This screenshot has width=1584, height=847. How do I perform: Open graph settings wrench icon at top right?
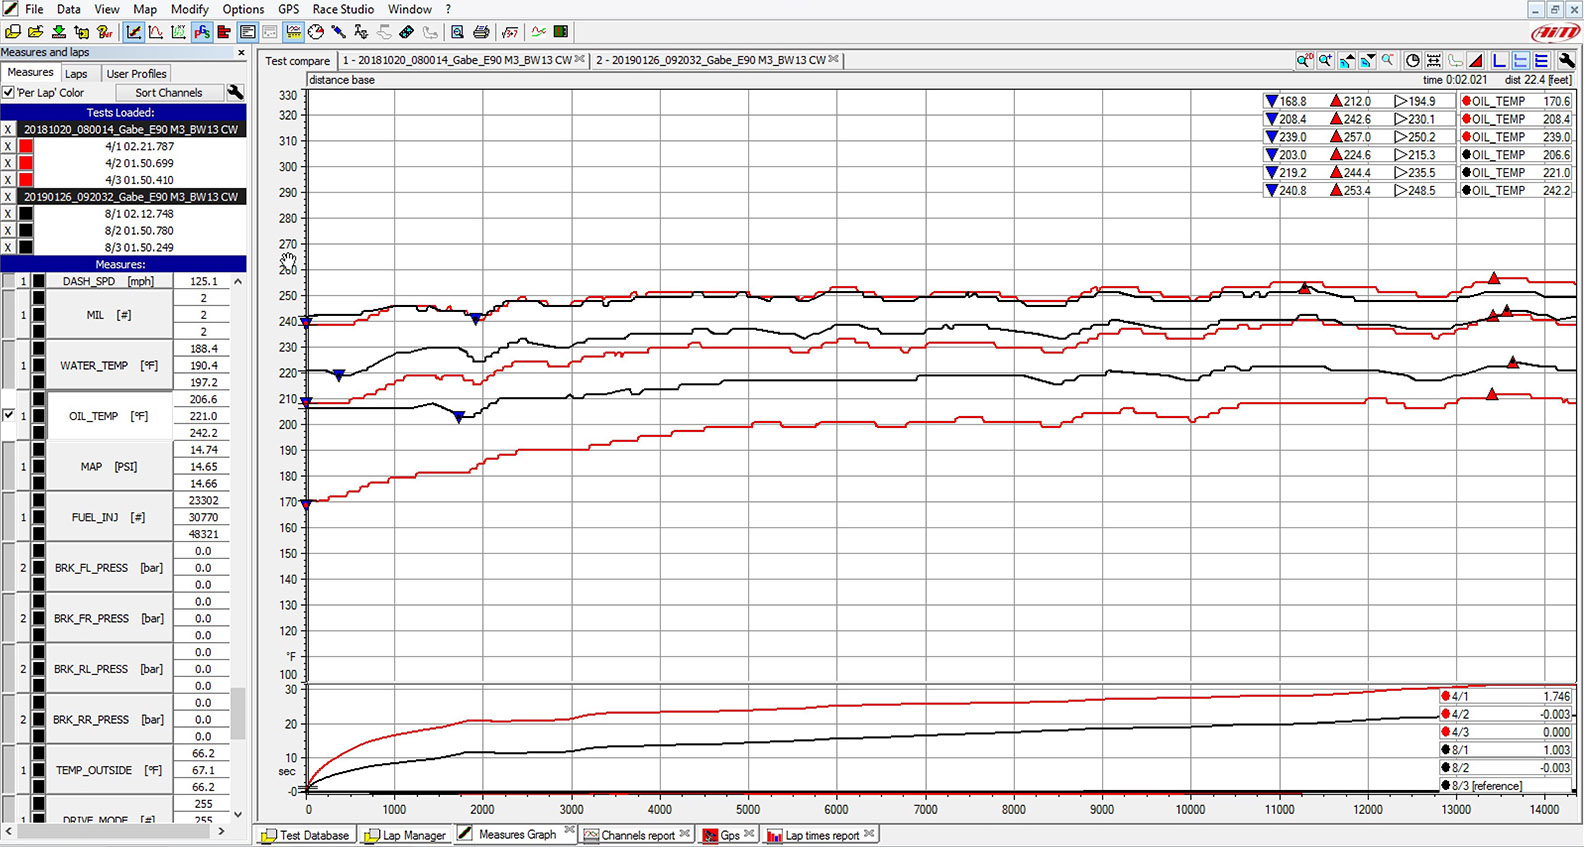click(x=1566, y=61)
